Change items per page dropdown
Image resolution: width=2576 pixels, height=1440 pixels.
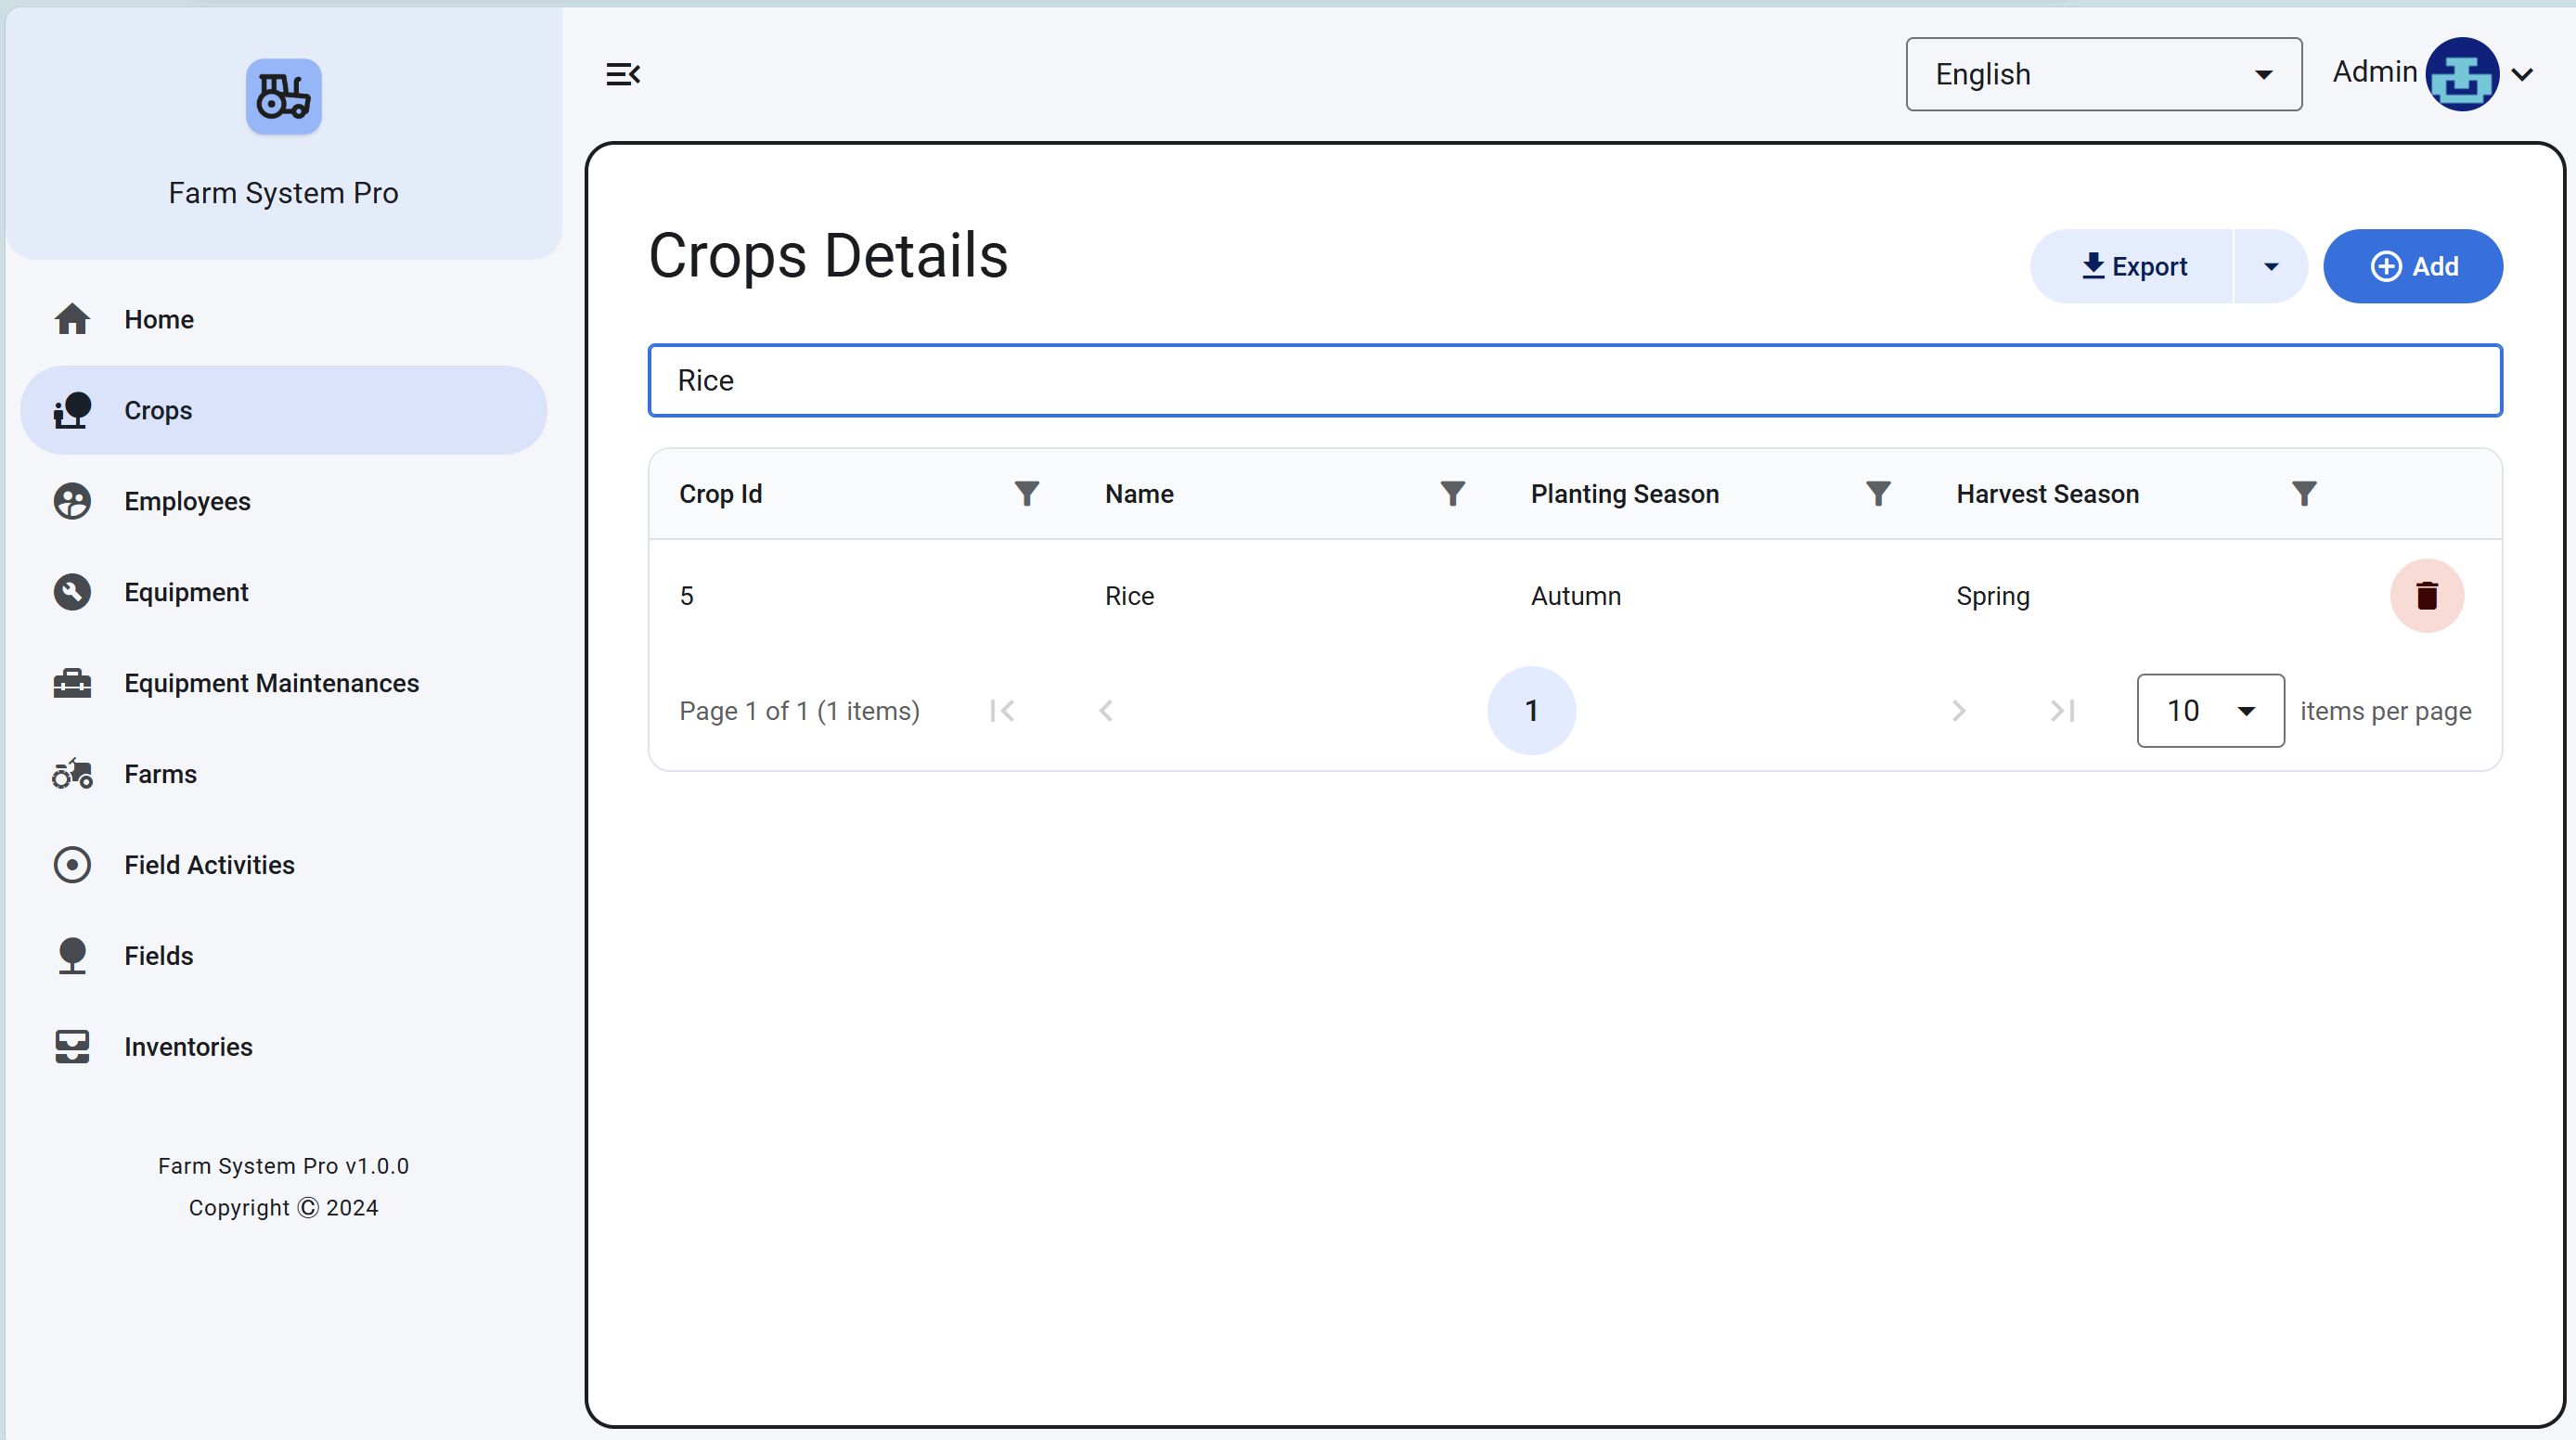tap(2210, 711)
